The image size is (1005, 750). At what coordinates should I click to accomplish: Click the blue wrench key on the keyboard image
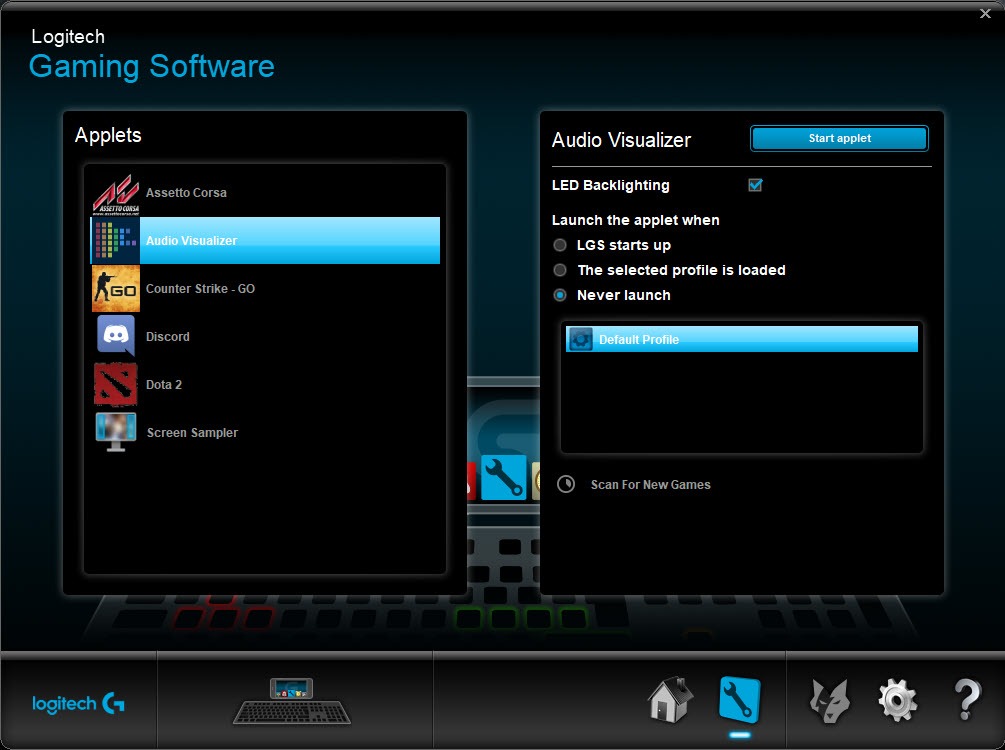(x=503, y=478)
